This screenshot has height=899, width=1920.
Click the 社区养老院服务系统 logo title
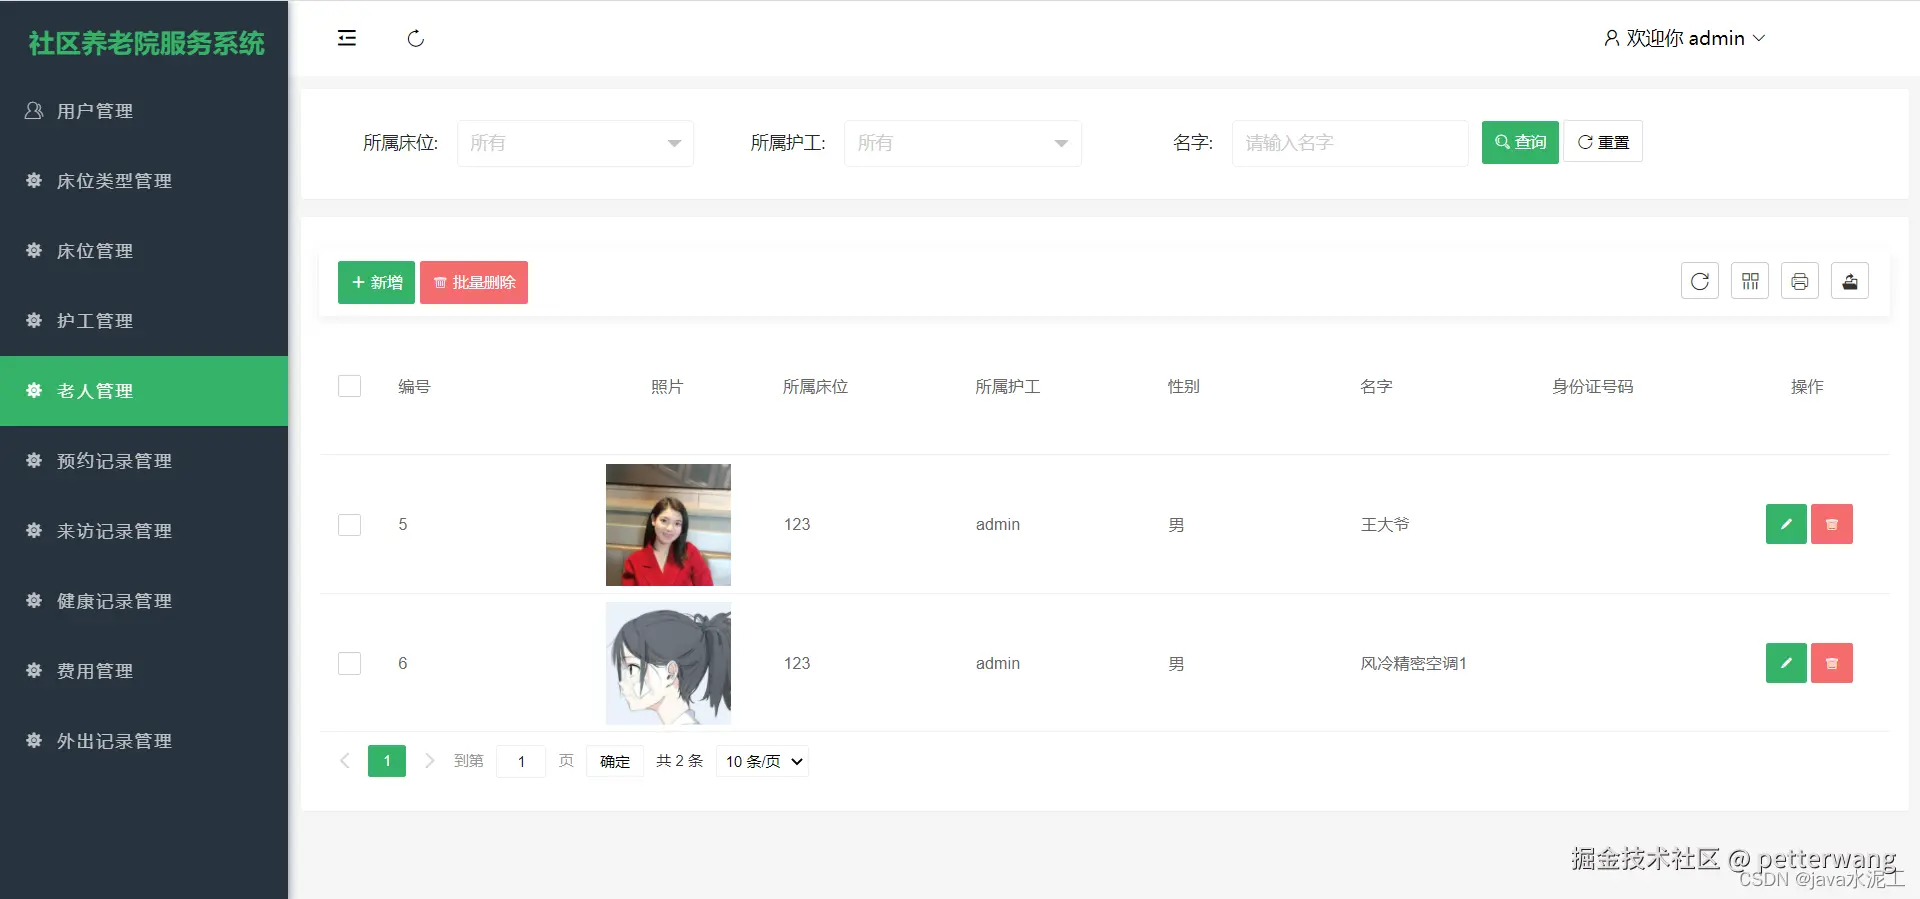(x=146, y=43)
